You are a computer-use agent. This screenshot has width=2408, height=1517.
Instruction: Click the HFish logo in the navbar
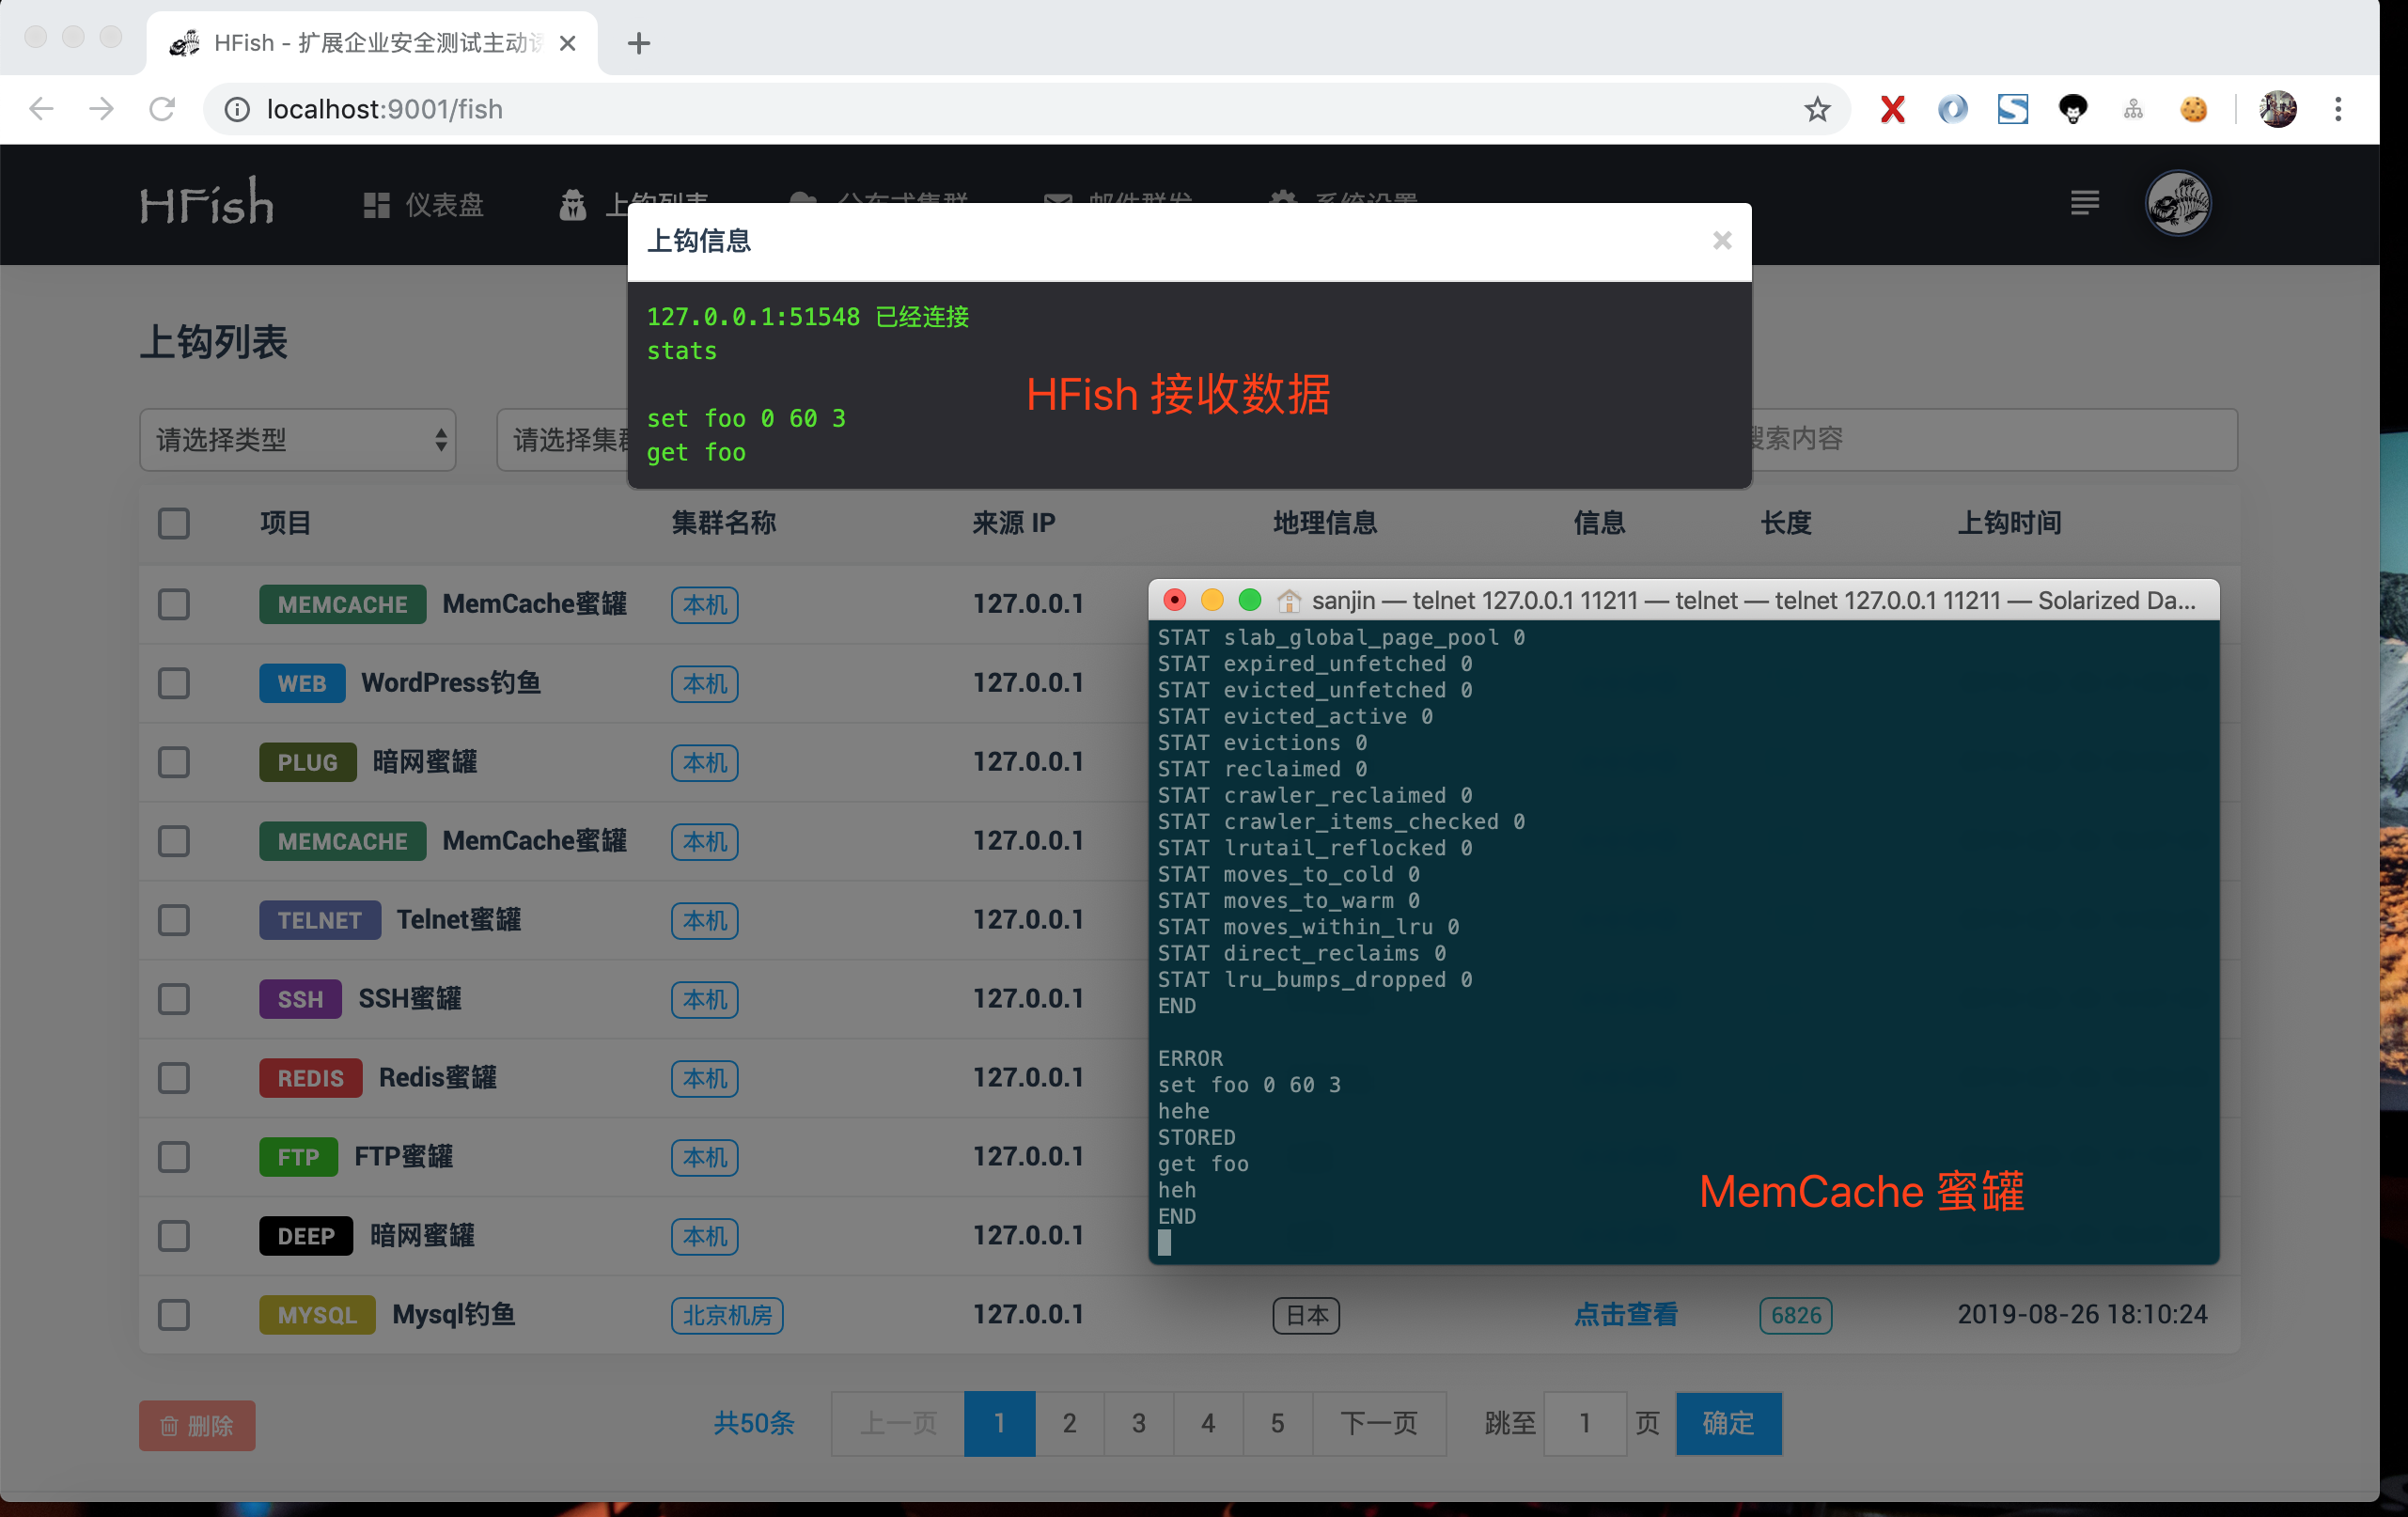coord(206,203)
